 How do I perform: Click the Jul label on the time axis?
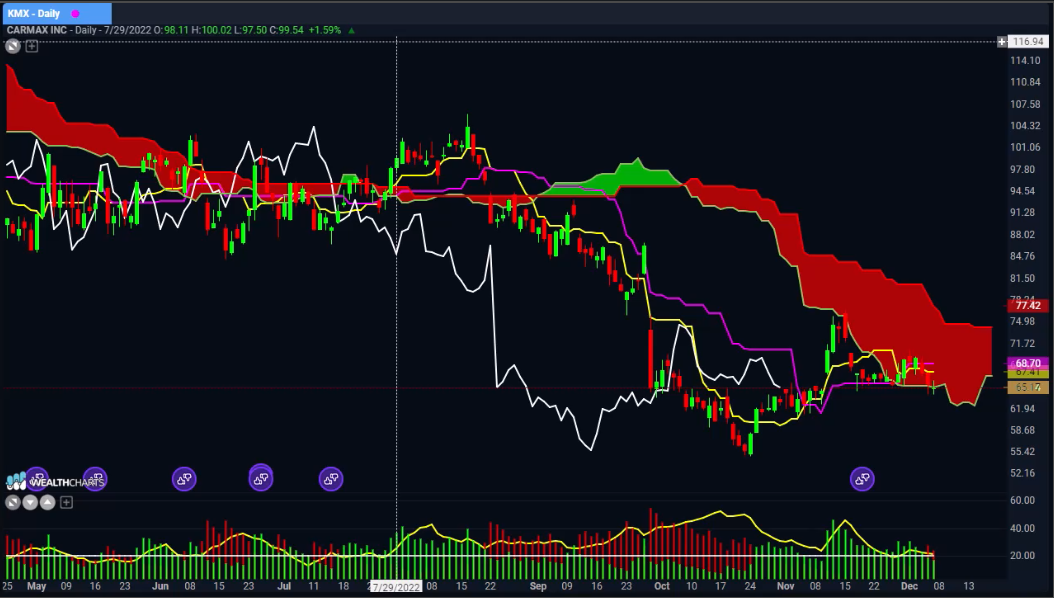point(284,587)
